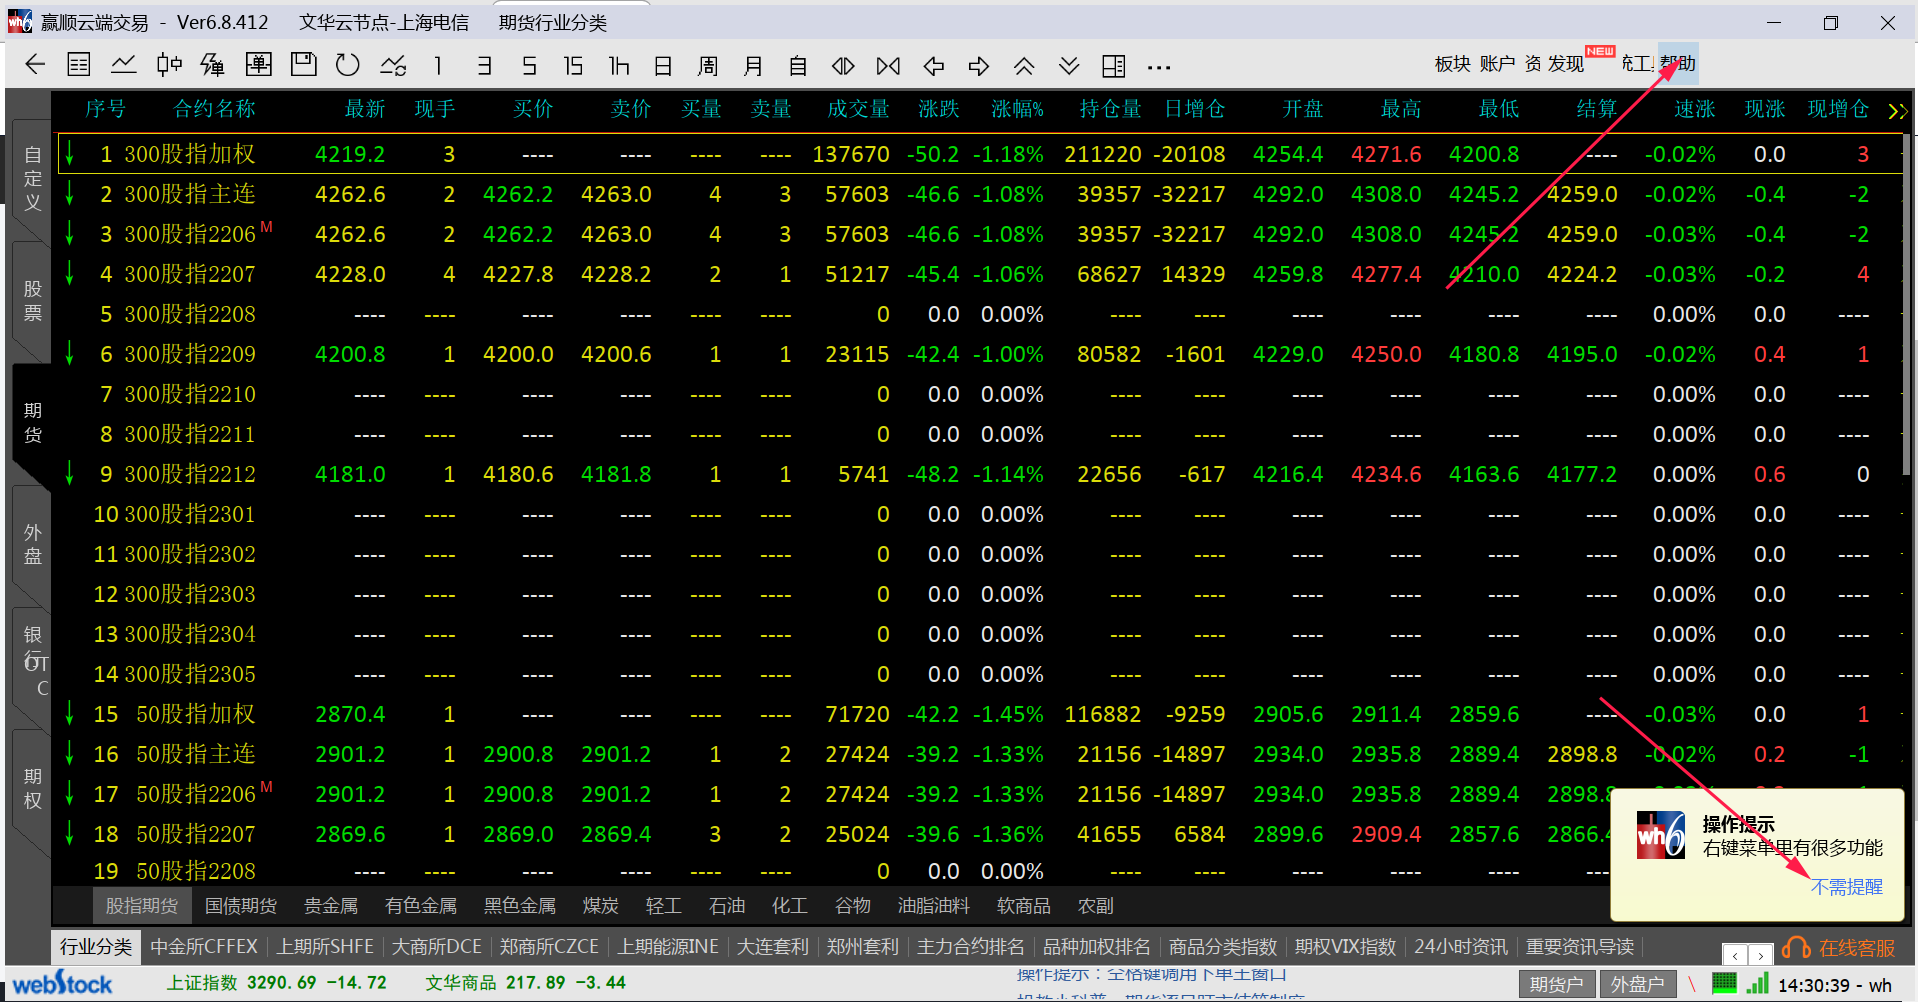The image size is (1918, 1002).
Task: Open the 帮助 menu
Action: tap(1678, 64)
